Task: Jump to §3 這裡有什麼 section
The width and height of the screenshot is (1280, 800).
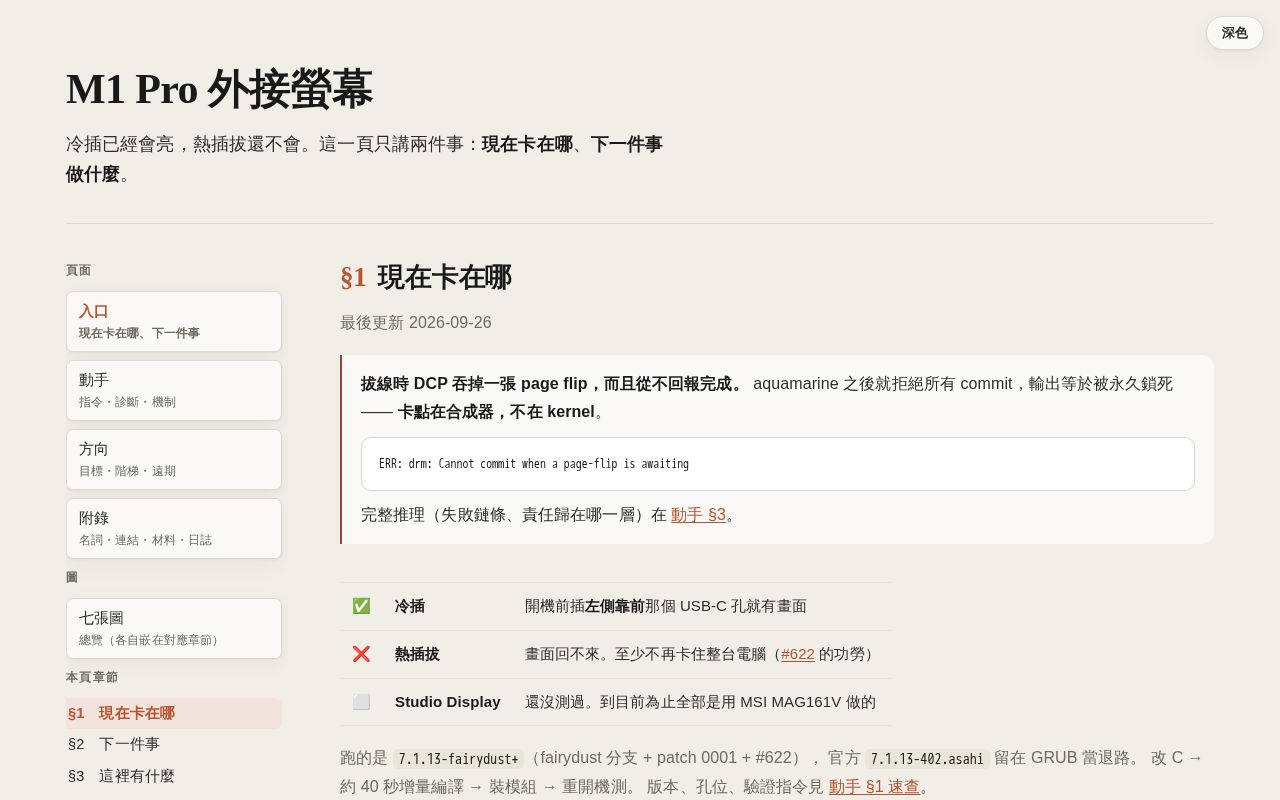Action: [x=174, y=775]
